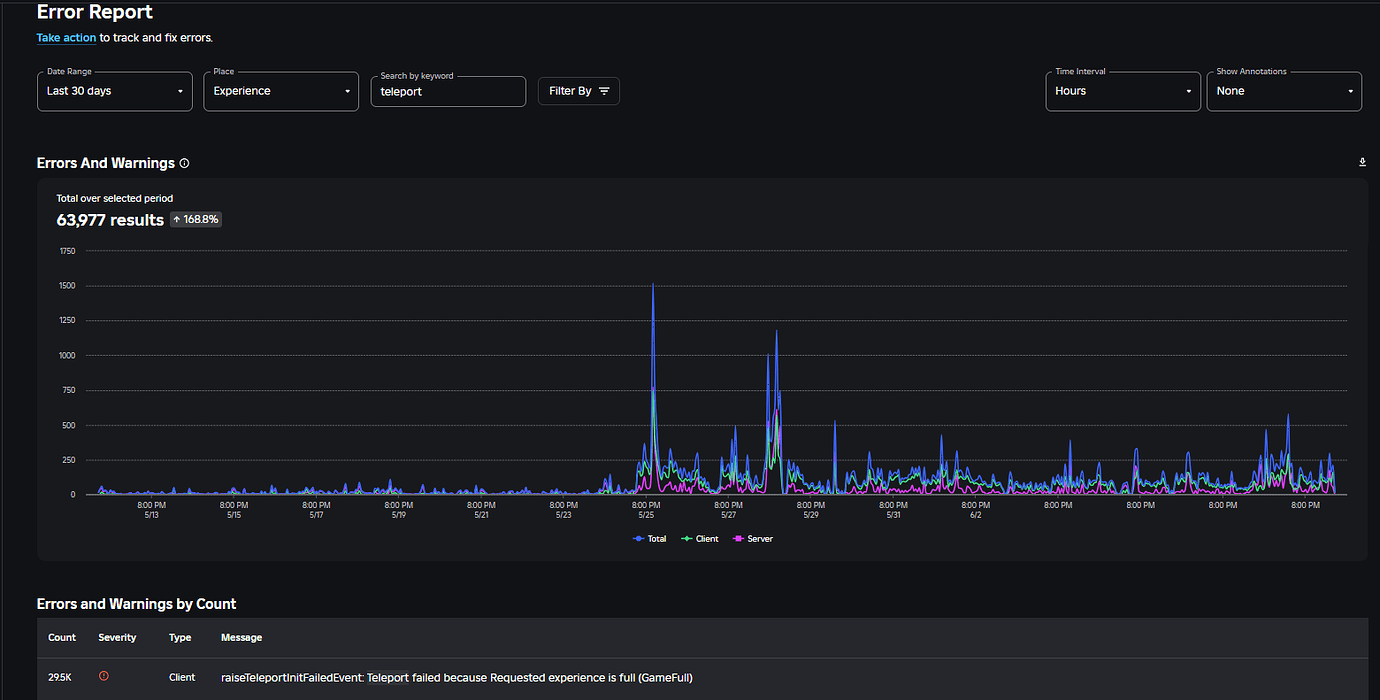Screen dimensions: 1380x700
Task: Click the 63,977 results total
Action: pyautogui.click(x=110, y=220)
